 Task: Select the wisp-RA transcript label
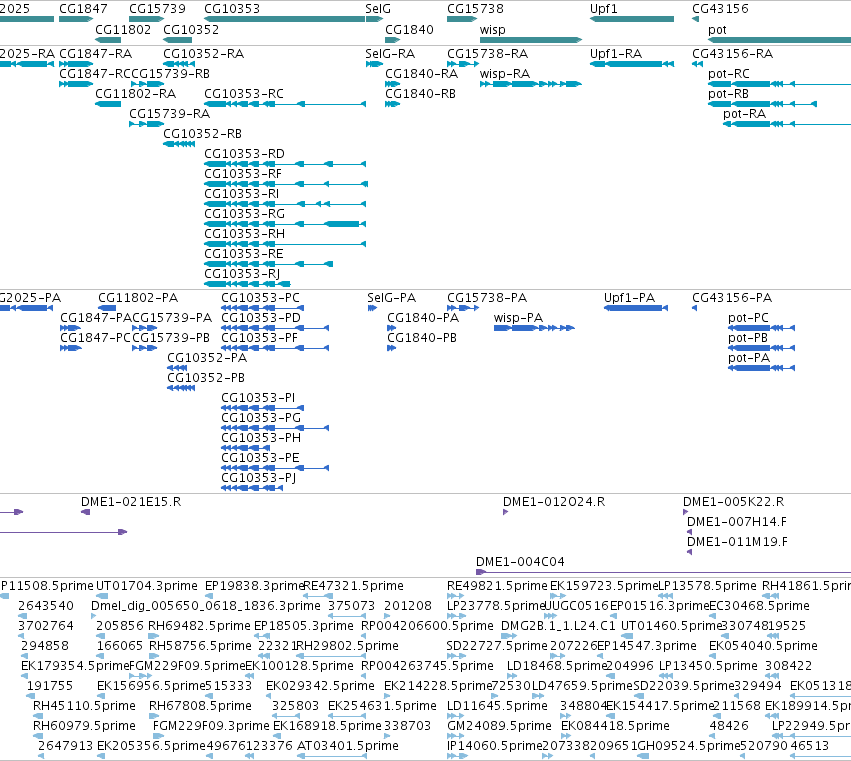(505, 74)
